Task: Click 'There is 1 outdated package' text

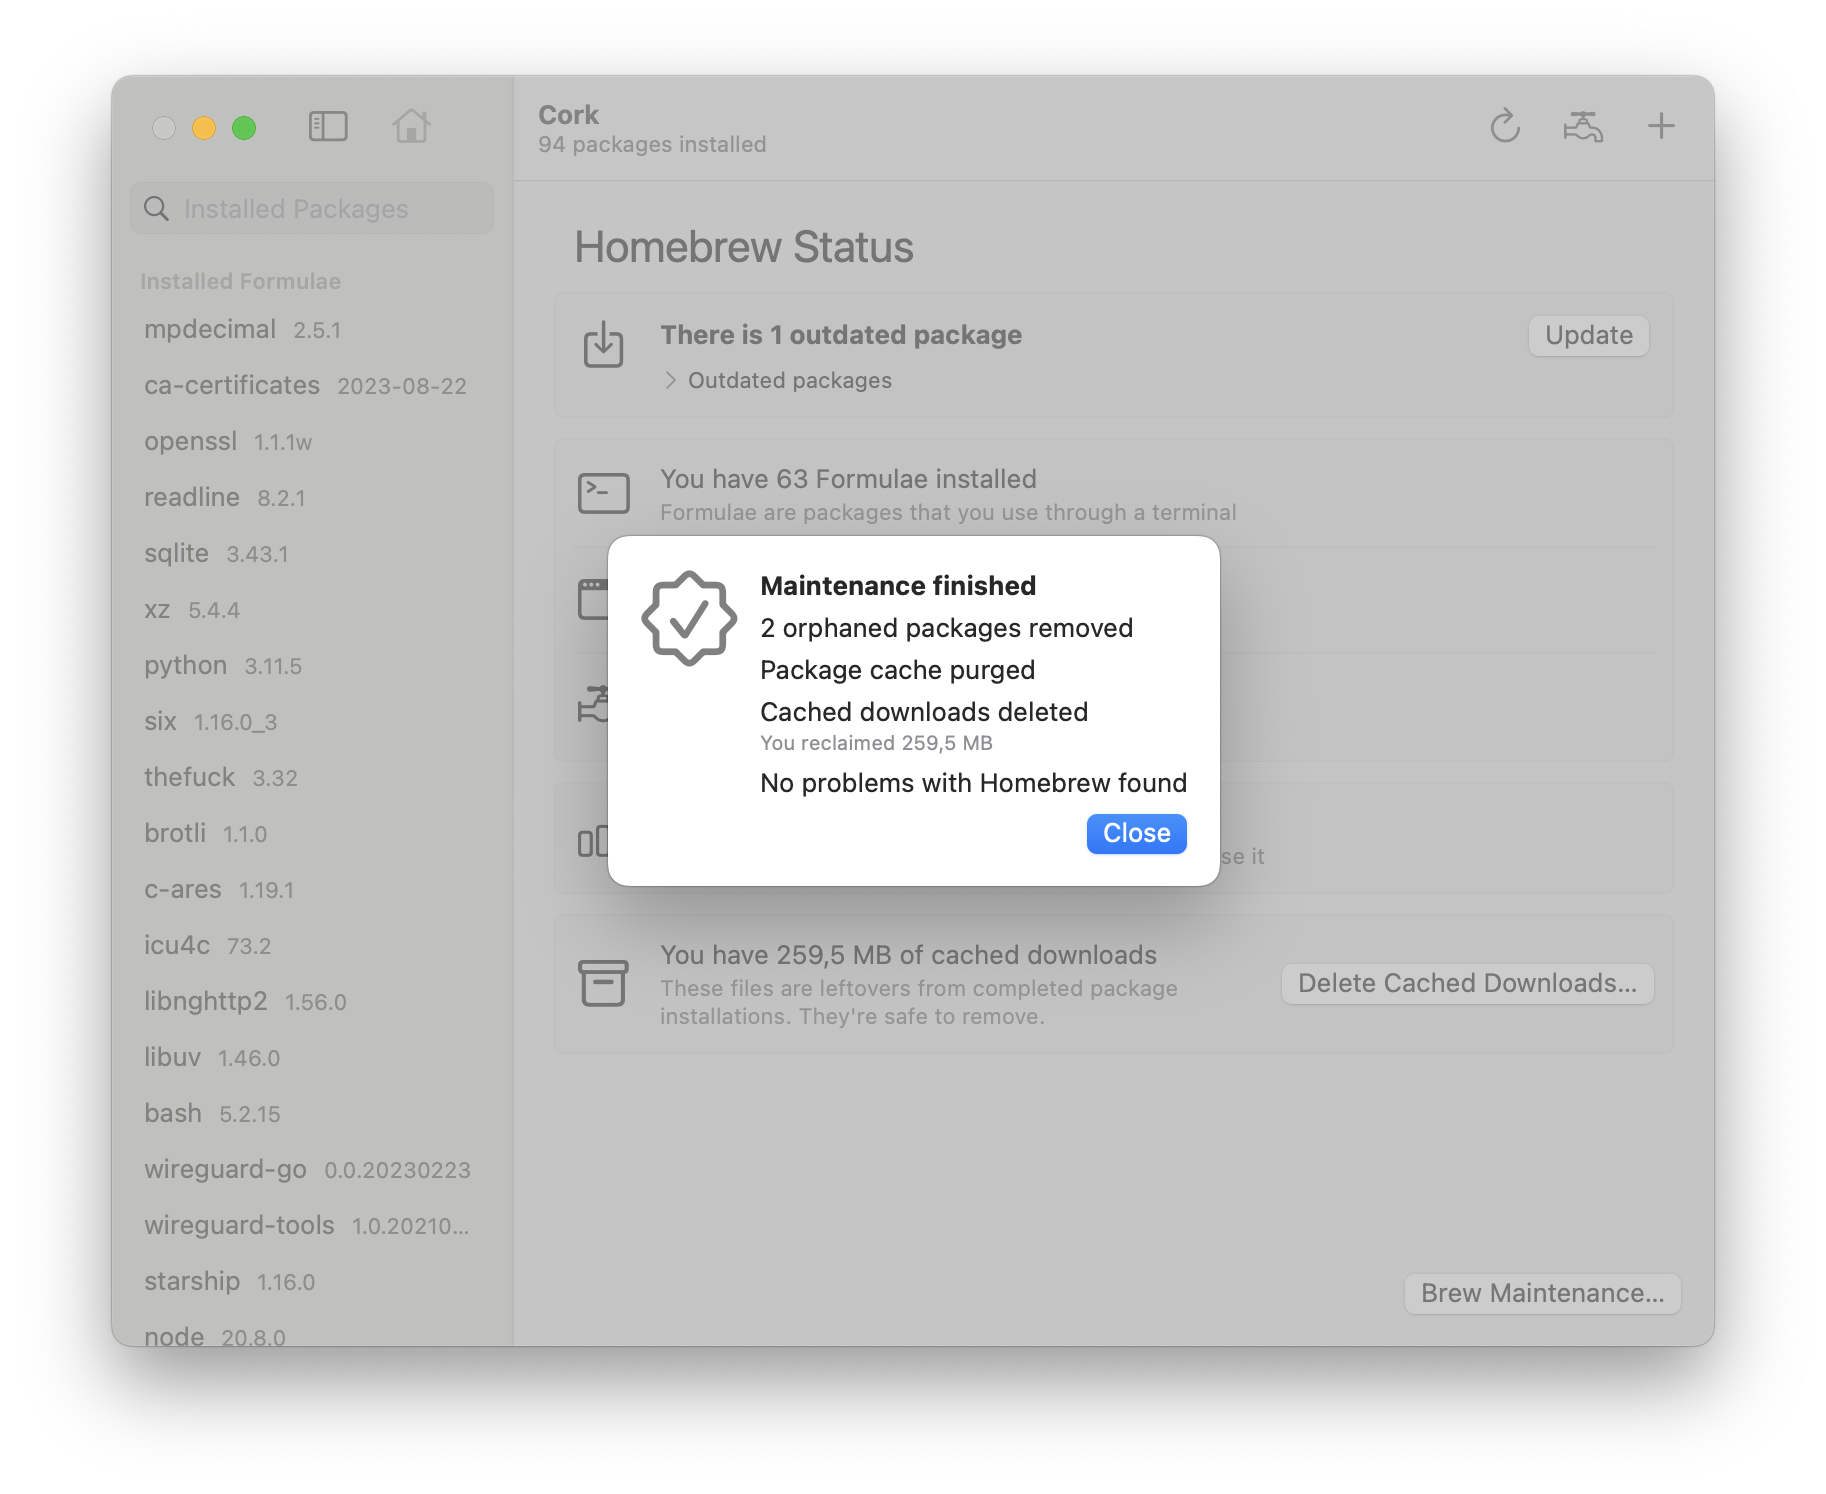Action: [841, 335]
